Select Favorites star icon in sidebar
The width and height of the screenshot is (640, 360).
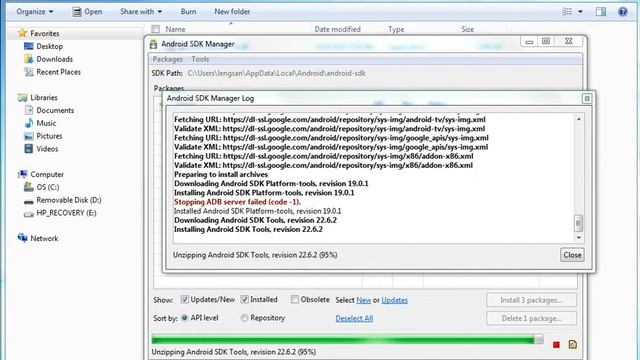(22, 33)
